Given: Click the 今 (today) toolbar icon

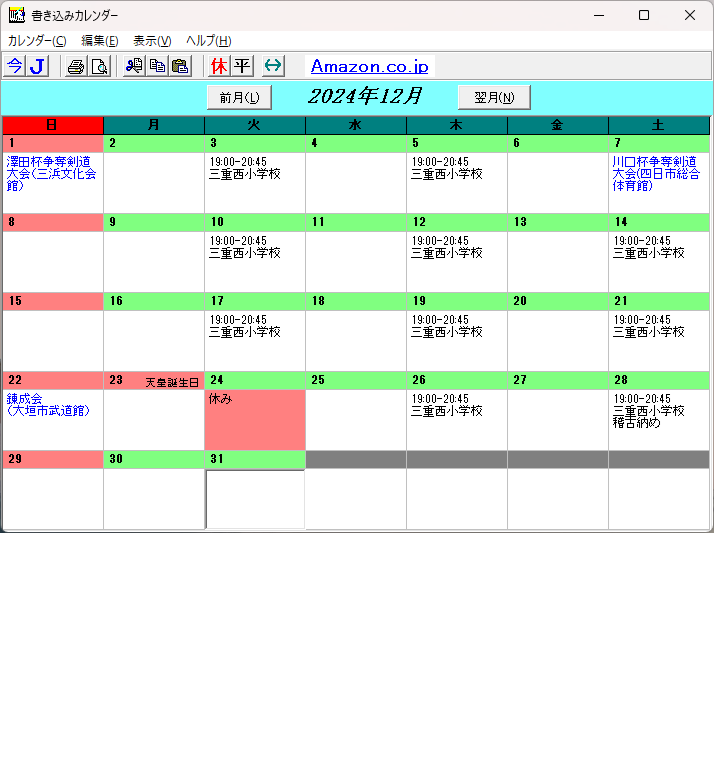Looking at the screenshot, I should [x=15, y=66].
